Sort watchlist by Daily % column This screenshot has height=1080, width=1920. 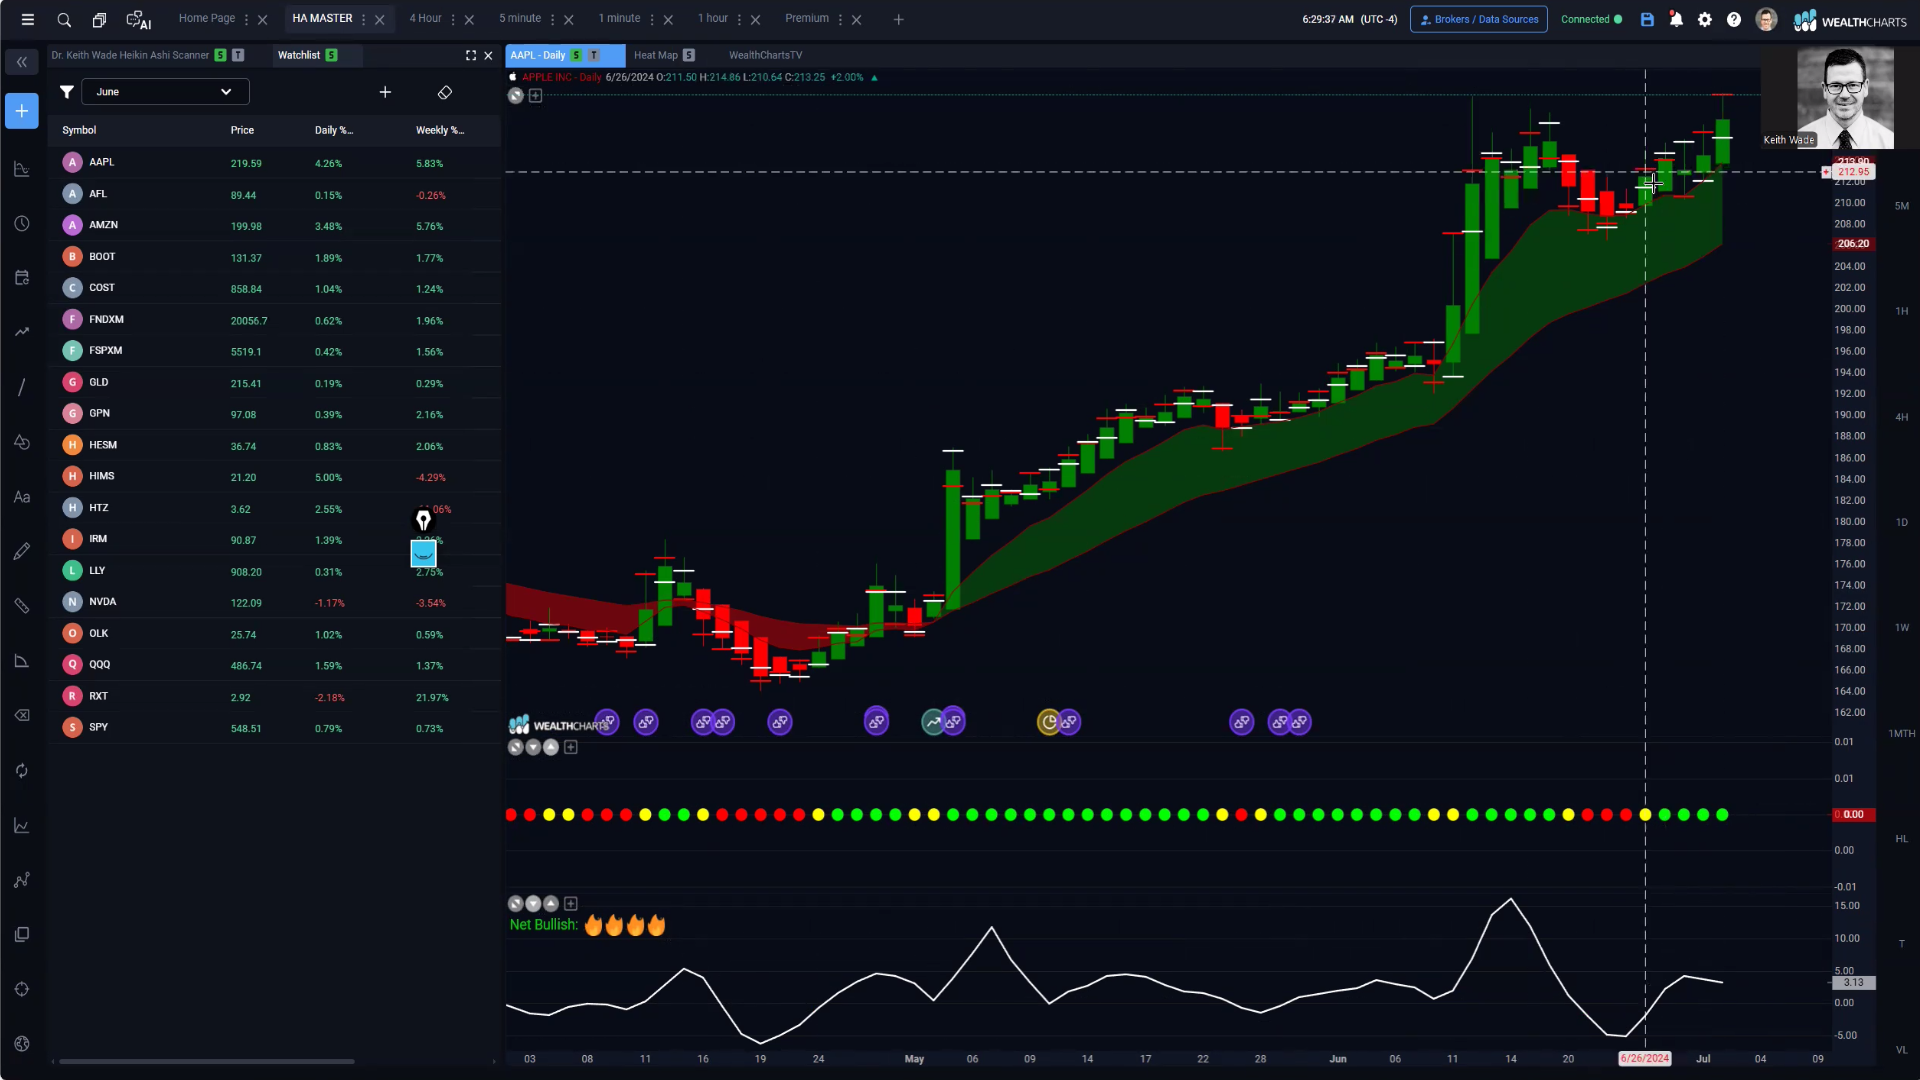(x=334, y=131)
